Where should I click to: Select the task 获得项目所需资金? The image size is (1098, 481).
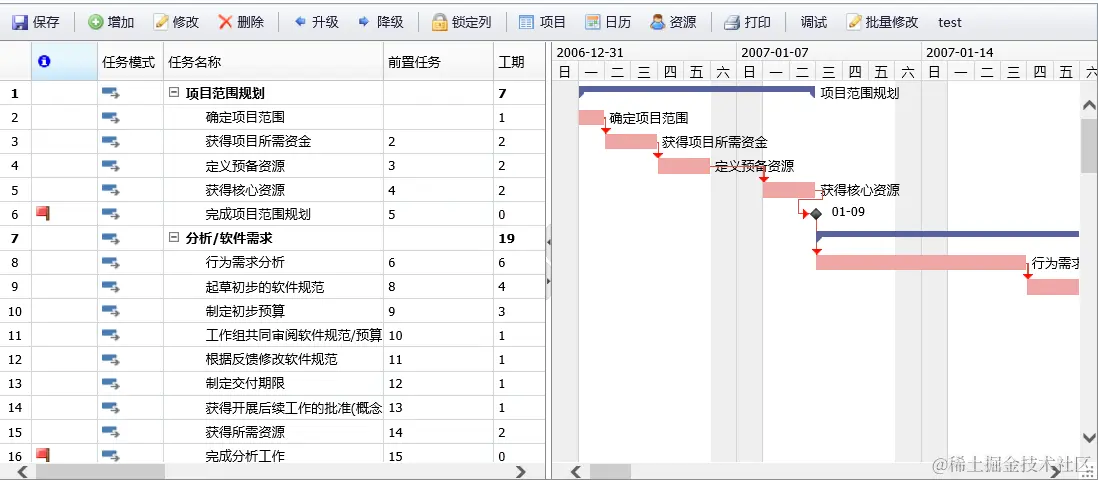258,142
